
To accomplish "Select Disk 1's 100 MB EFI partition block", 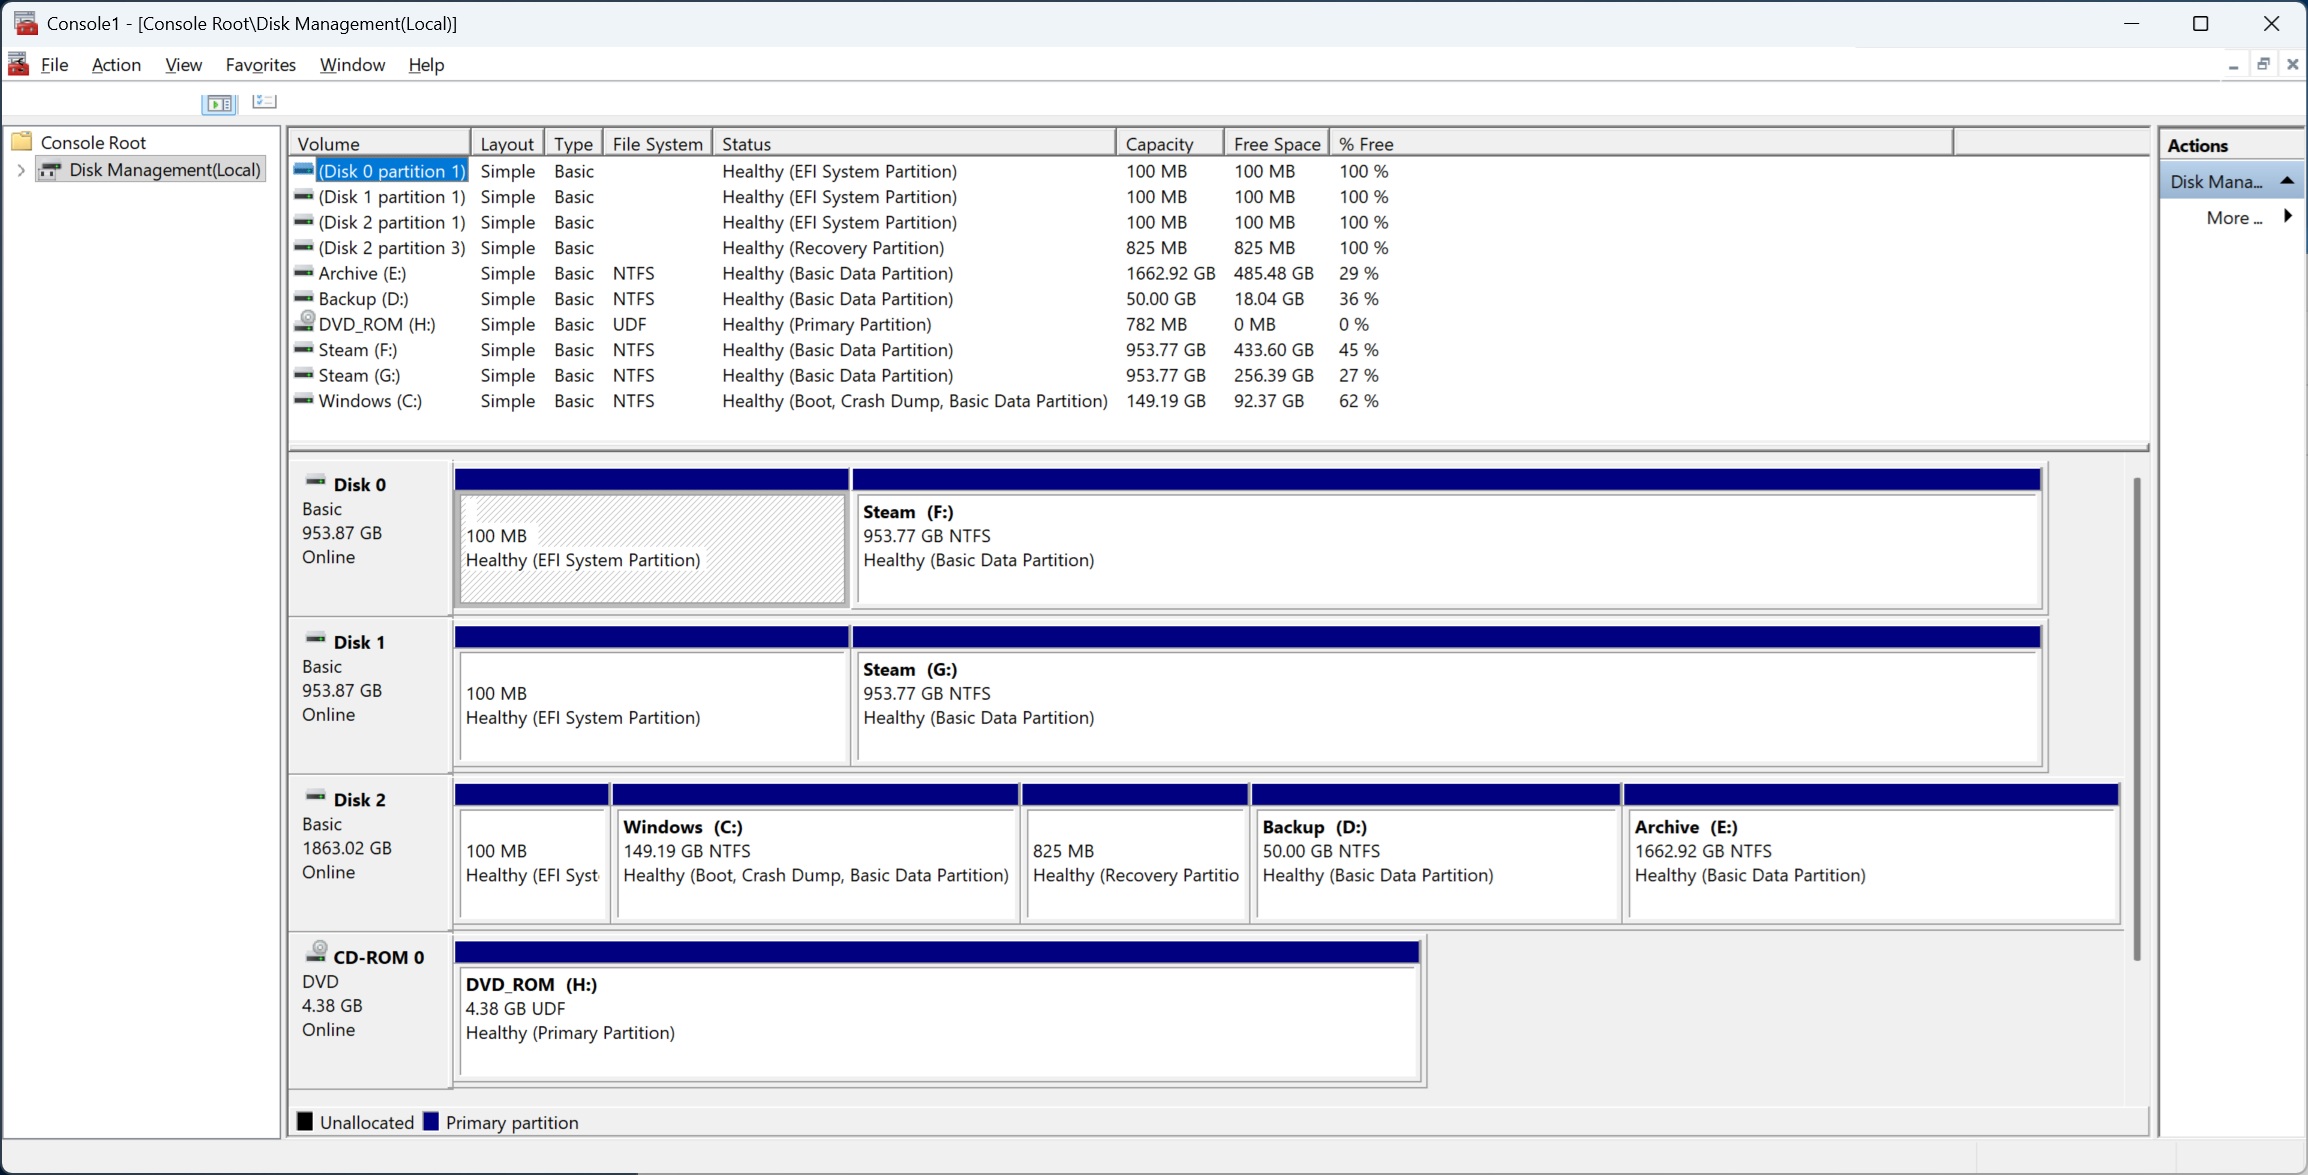I will [652, 695].
